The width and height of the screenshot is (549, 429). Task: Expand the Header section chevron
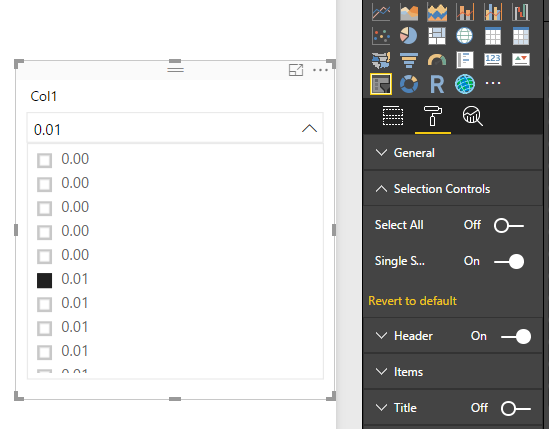381,335
